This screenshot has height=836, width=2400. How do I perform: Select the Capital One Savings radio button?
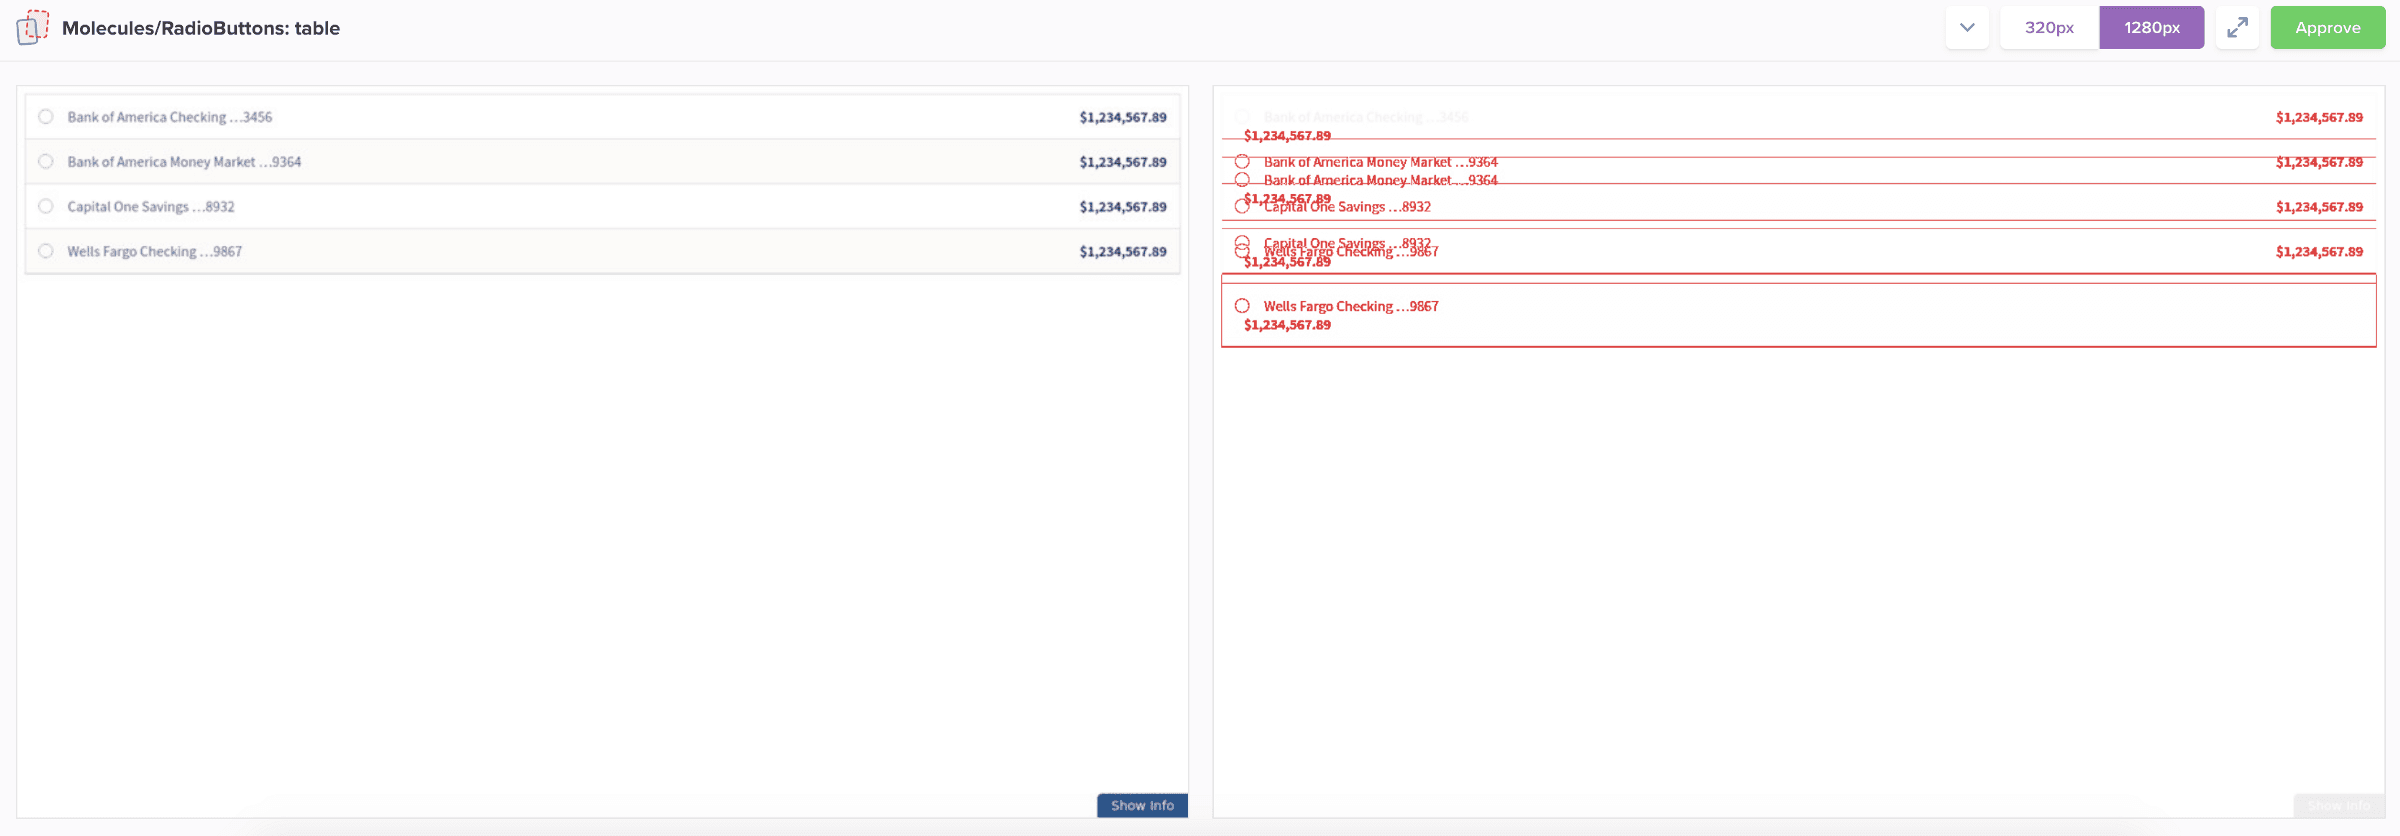46,207
